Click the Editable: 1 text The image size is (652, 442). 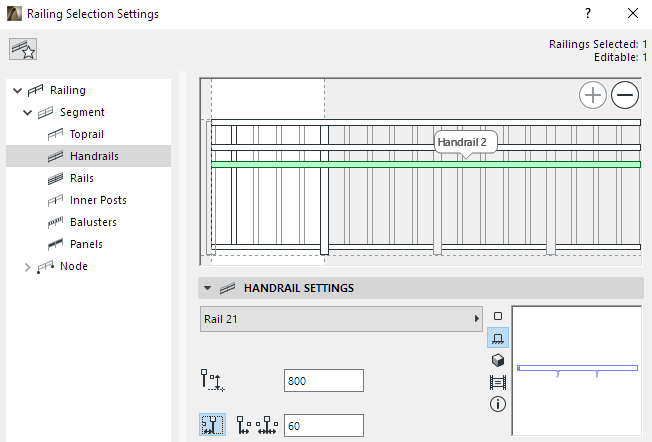(x=620, y=57)
